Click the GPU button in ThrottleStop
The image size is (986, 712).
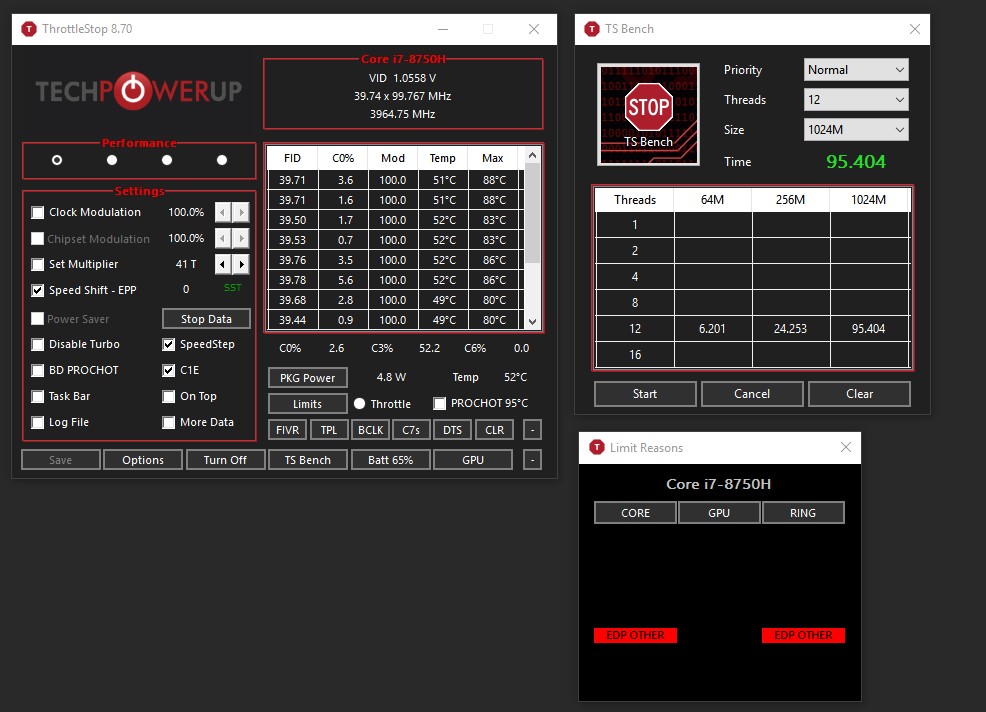click(473, 460)
